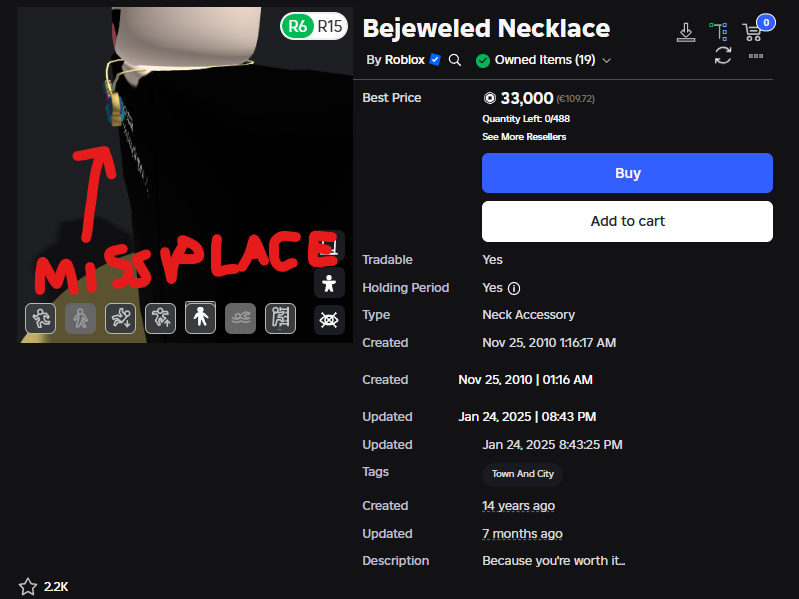Viewport: 799px width, 599px height.
Task: Toggle the avatar body preview button
Action: [329, 283]
